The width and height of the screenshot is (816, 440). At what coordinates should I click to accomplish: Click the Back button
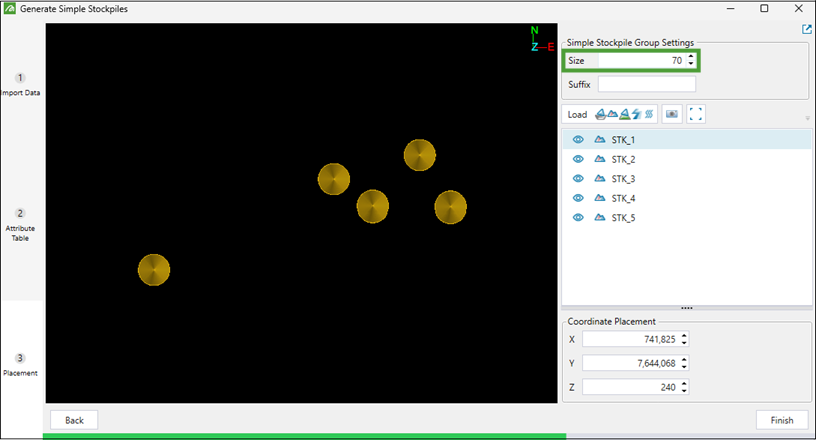pyautogui.click(x=74, y=420)
